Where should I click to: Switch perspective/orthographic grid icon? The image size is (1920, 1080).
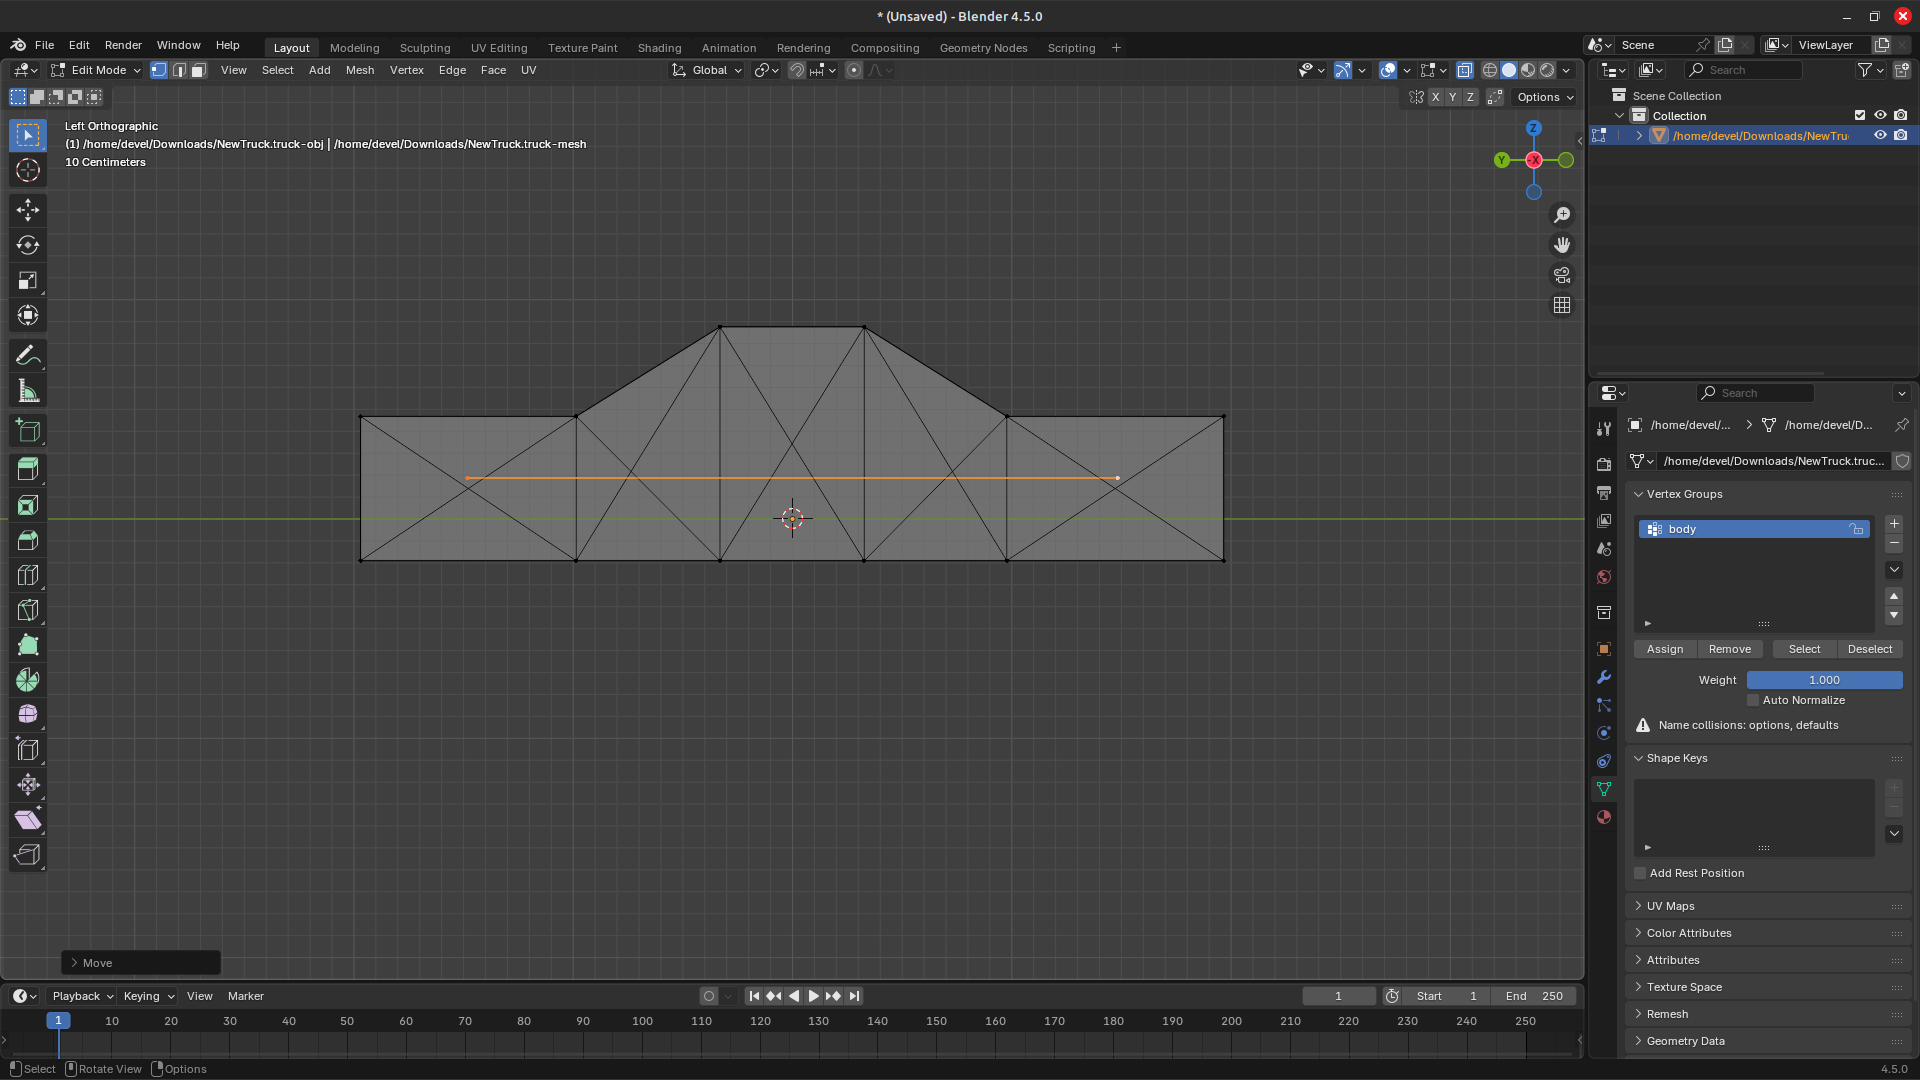point(1562,305)
